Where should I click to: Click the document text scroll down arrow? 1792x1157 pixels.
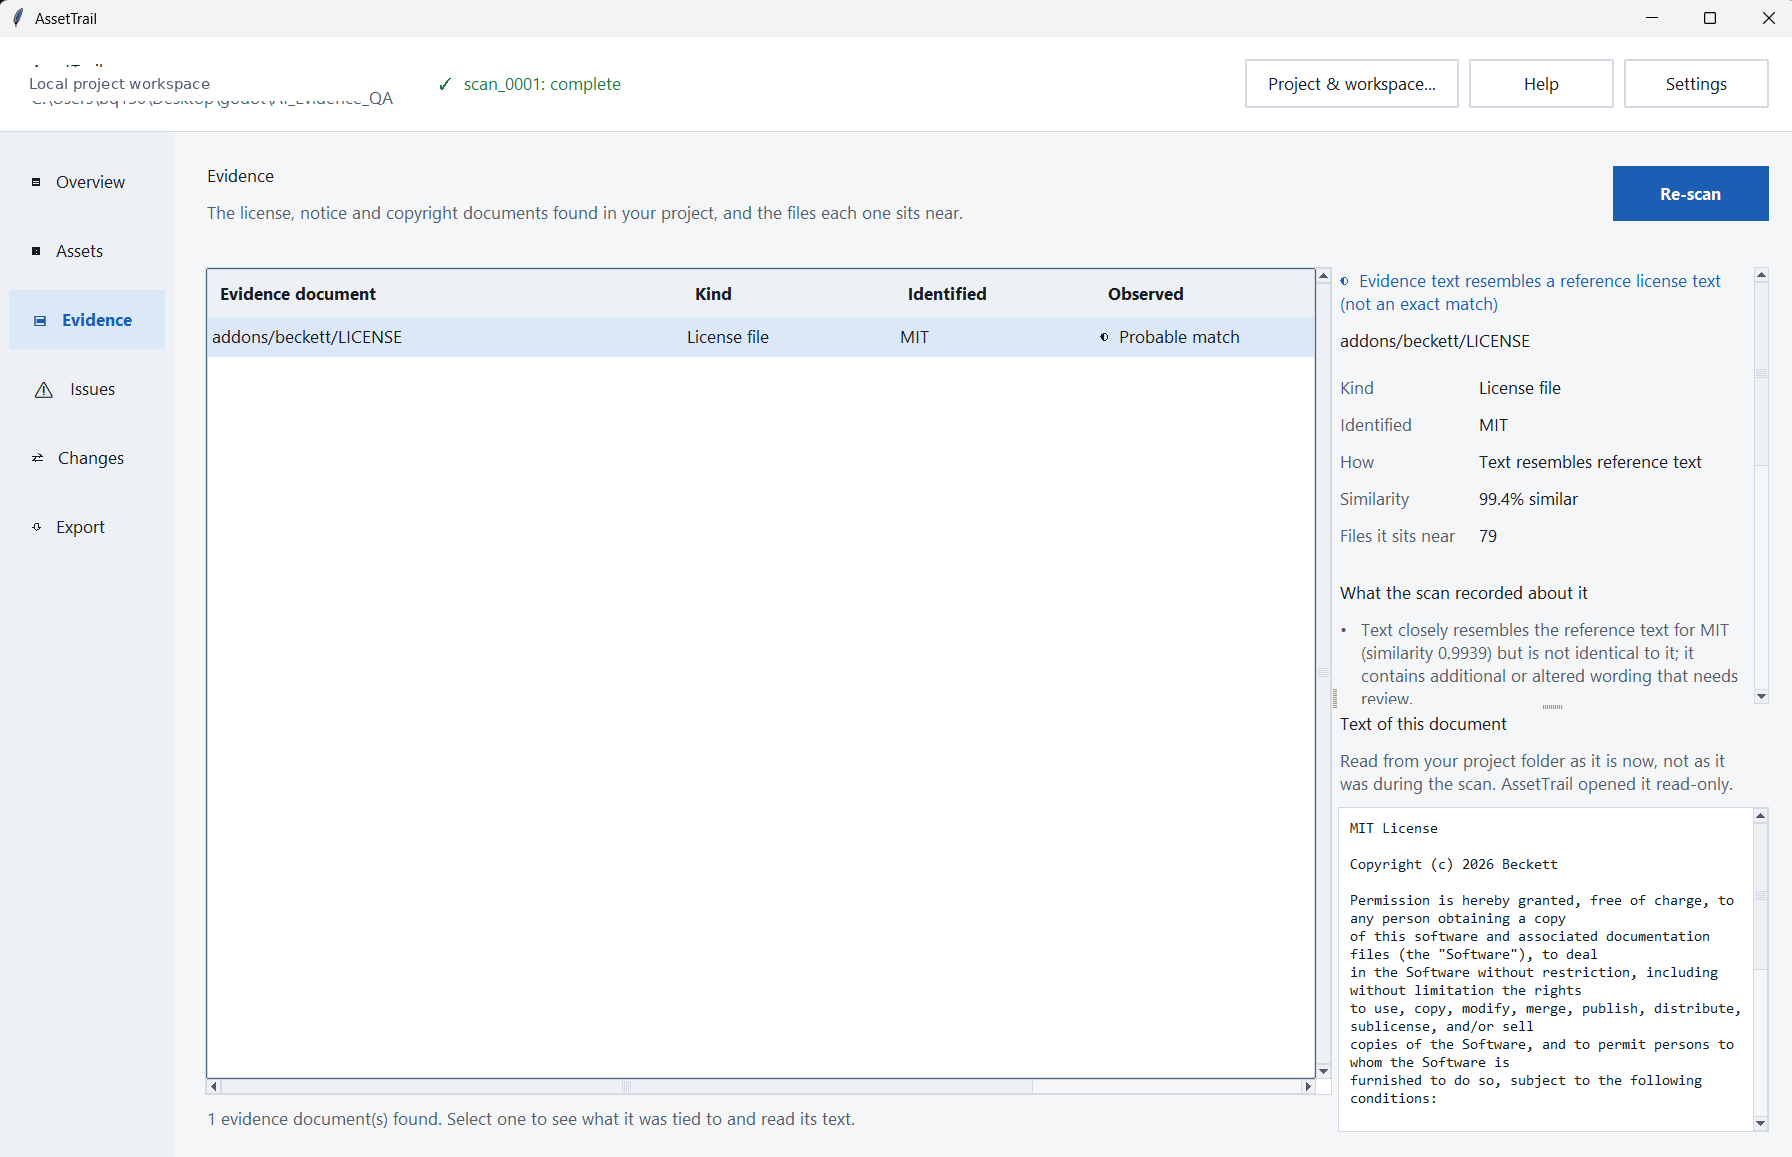(1760, 1123)
